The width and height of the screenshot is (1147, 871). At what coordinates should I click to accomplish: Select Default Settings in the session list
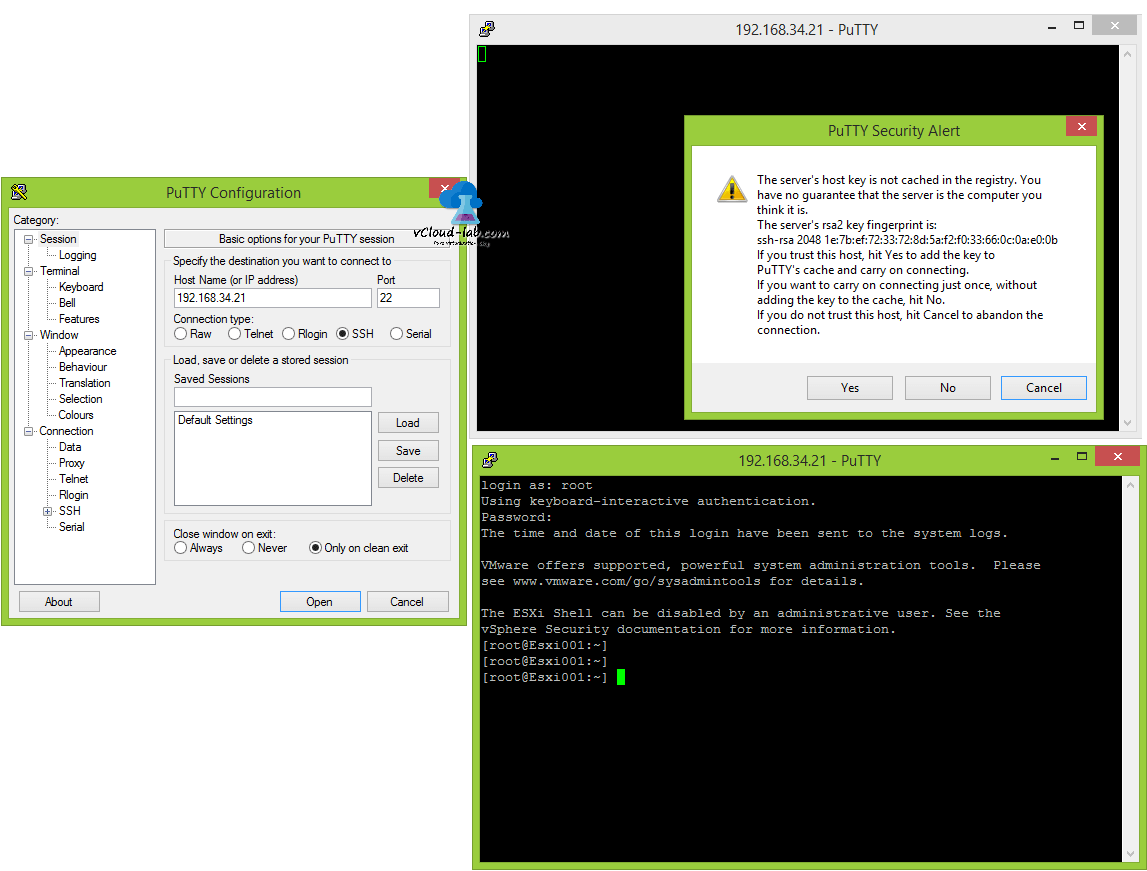pos(214,419)
